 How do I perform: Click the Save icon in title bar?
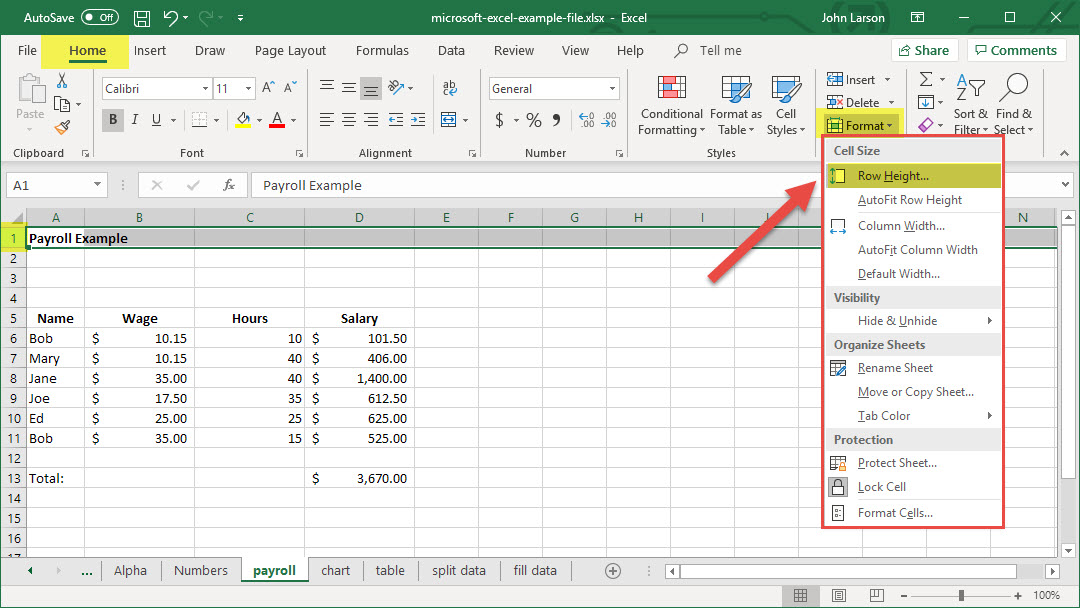142,18
